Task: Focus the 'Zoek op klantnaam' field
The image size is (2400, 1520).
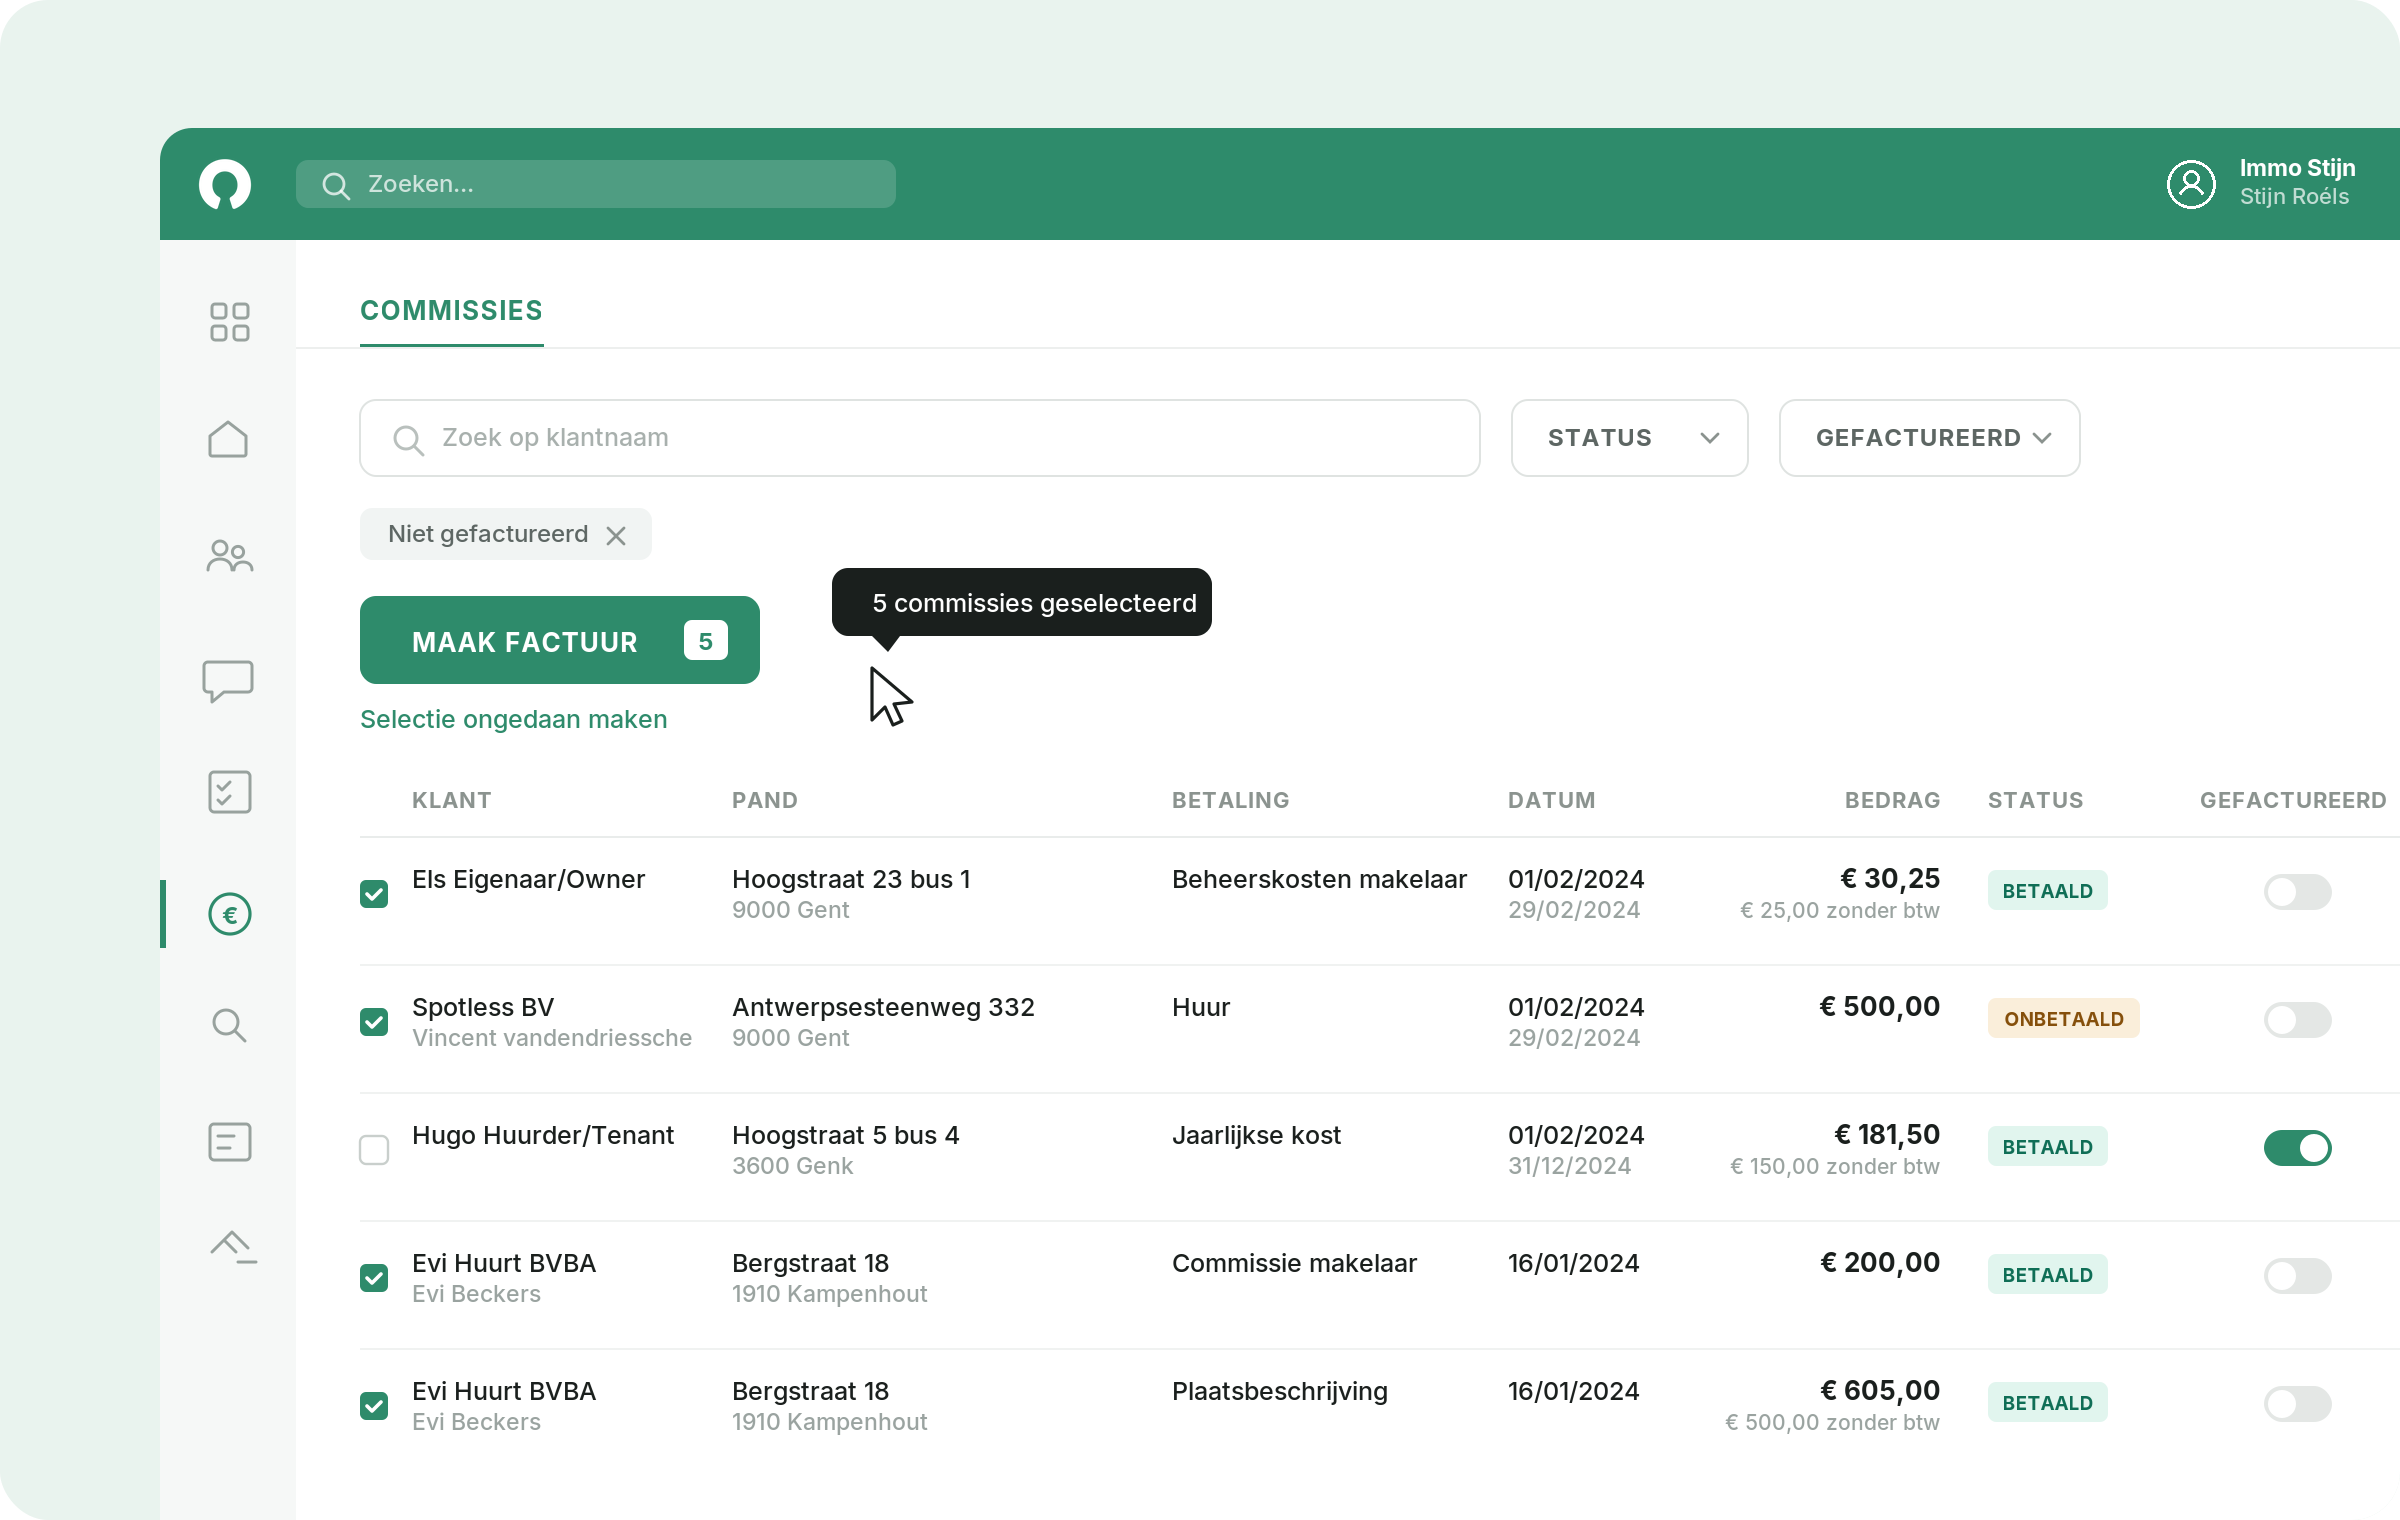Action: [919, 438]
